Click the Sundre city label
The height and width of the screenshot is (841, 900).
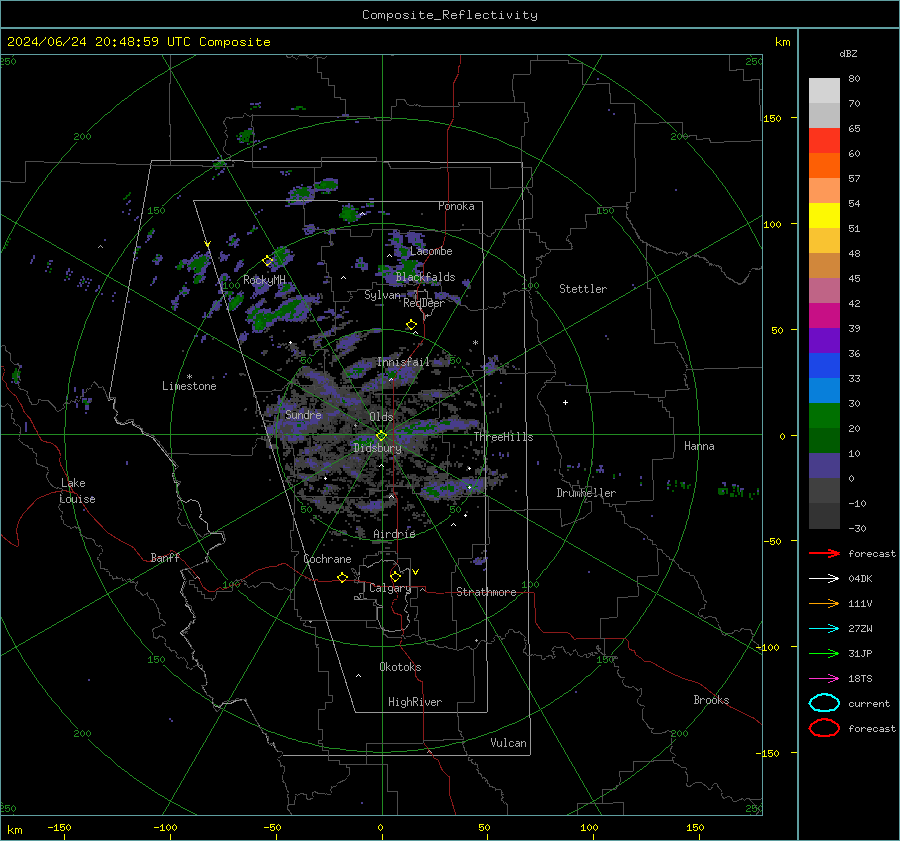(303, 414)
